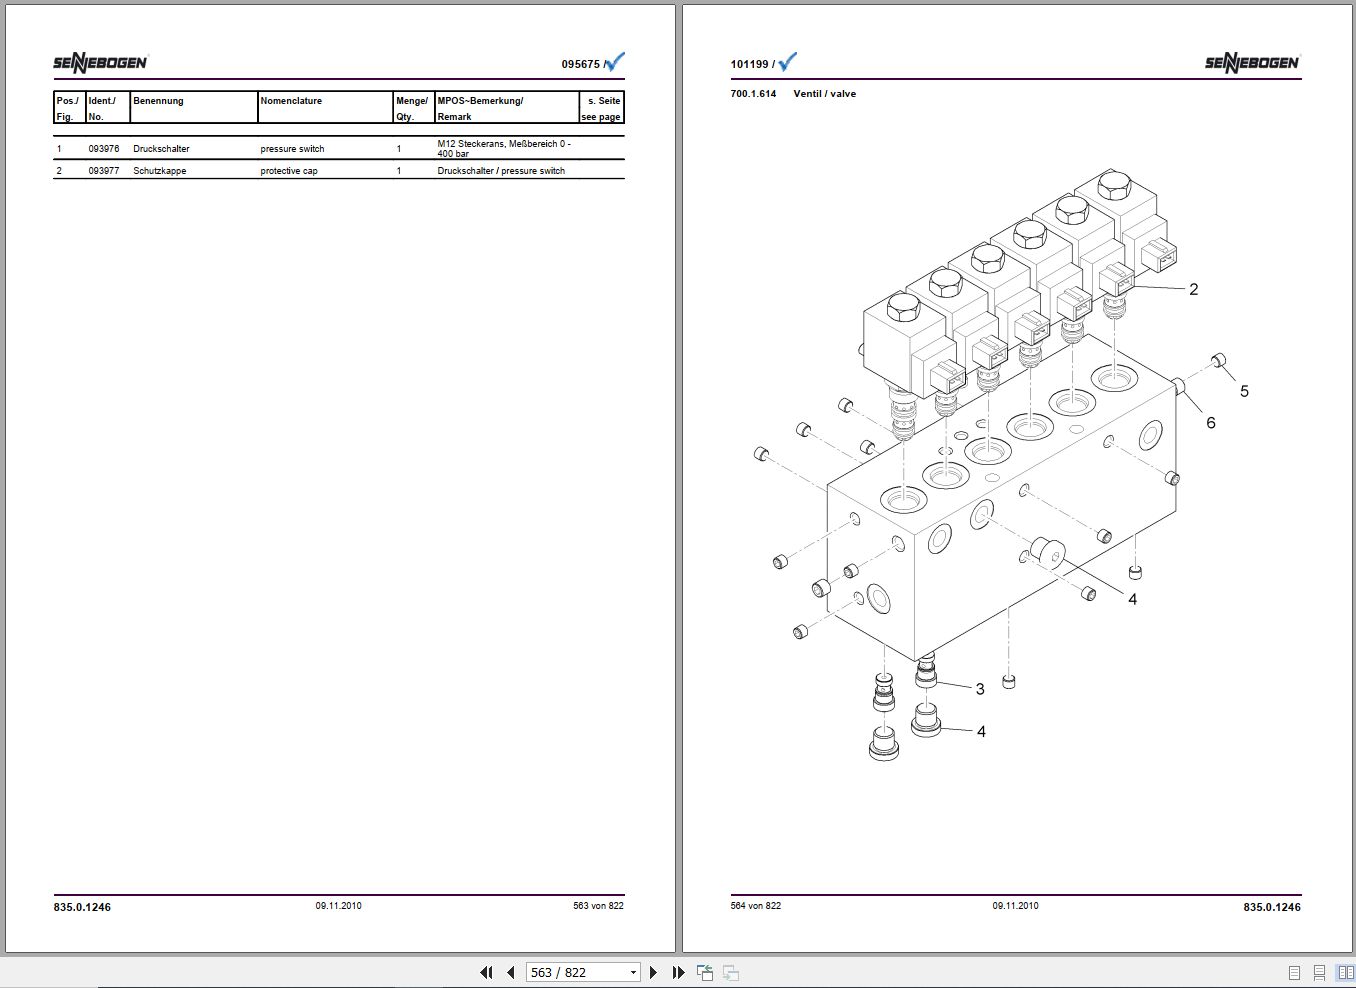Image resolution: width=1356 pixels, height=988 pixels.
Task: Click callout number 5 on the diagram
Action: coord(1244,391)
